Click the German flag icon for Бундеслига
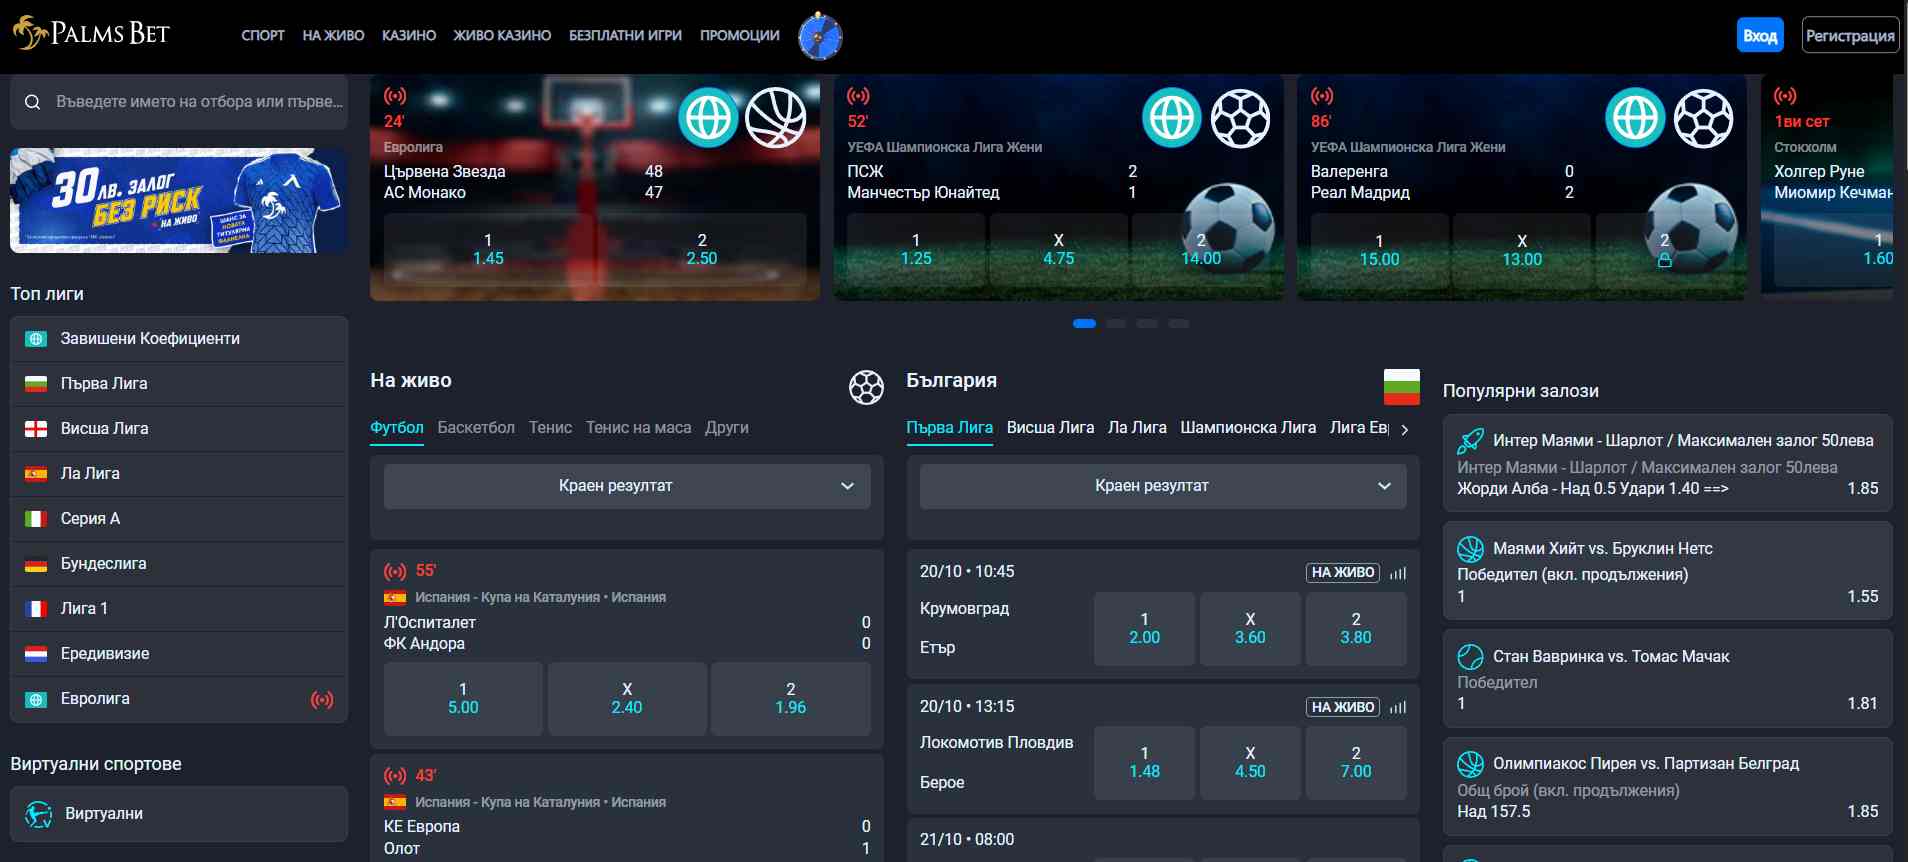Viewport: 1908px width, 862px height. 36,564
